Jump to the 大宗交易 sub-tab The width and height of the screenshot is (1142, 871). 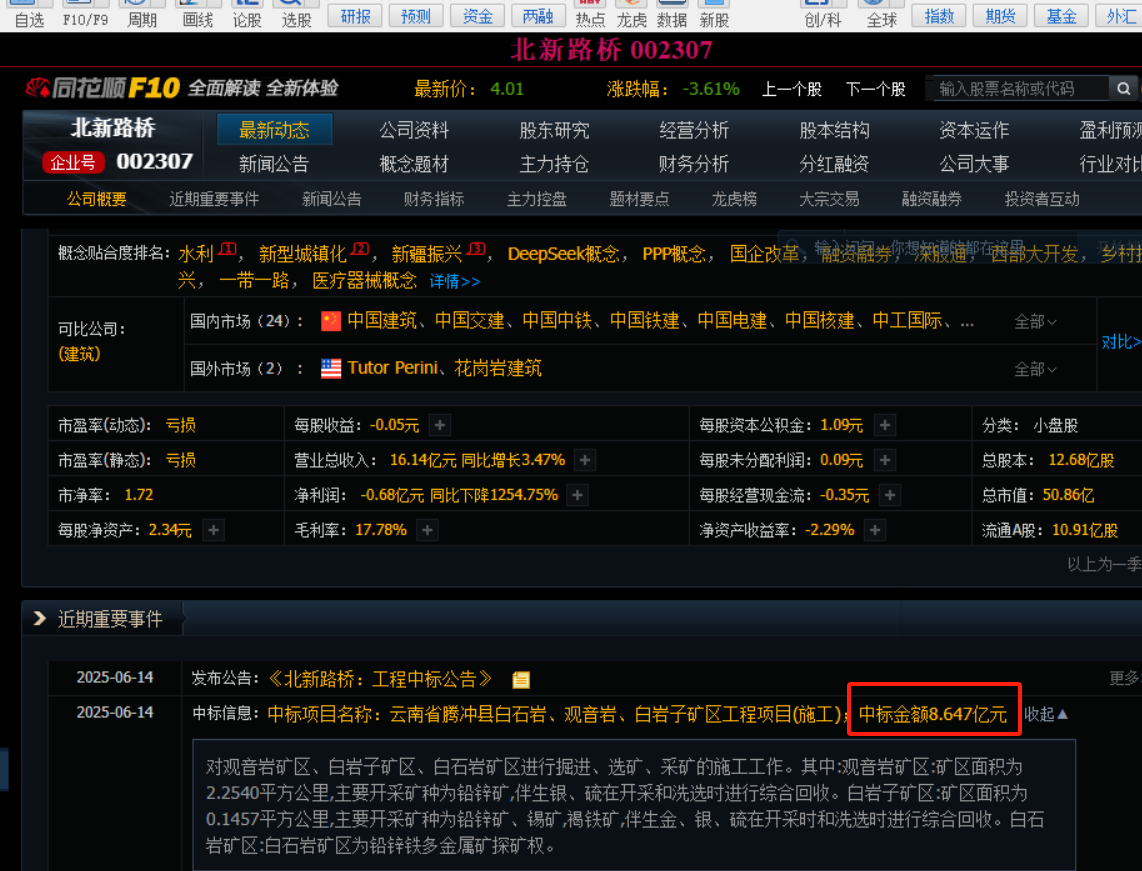coord(830,199)
